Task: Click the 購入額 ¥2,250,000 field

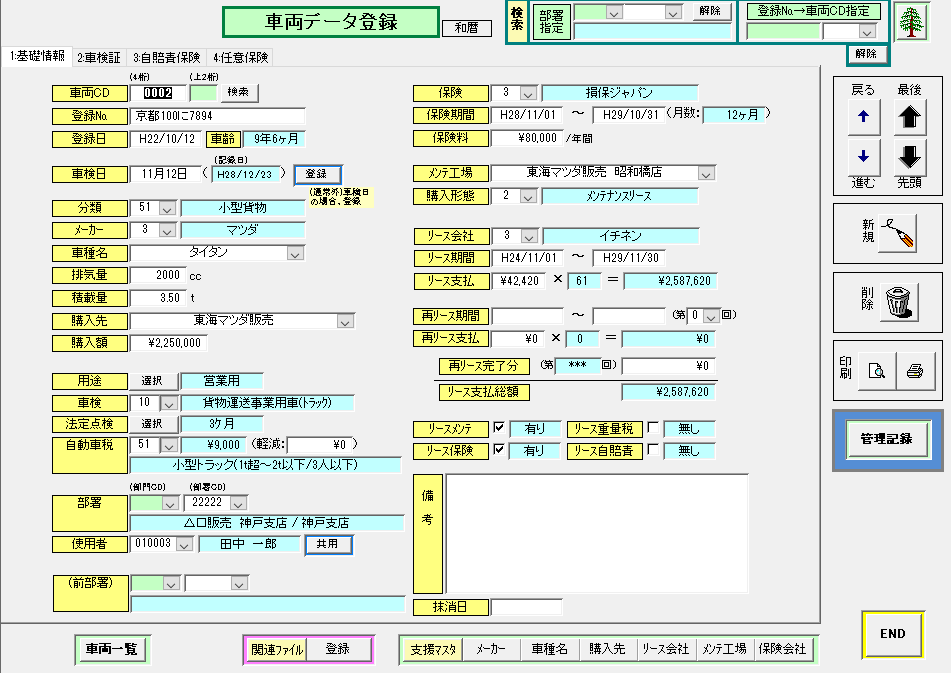Action: 169,343
